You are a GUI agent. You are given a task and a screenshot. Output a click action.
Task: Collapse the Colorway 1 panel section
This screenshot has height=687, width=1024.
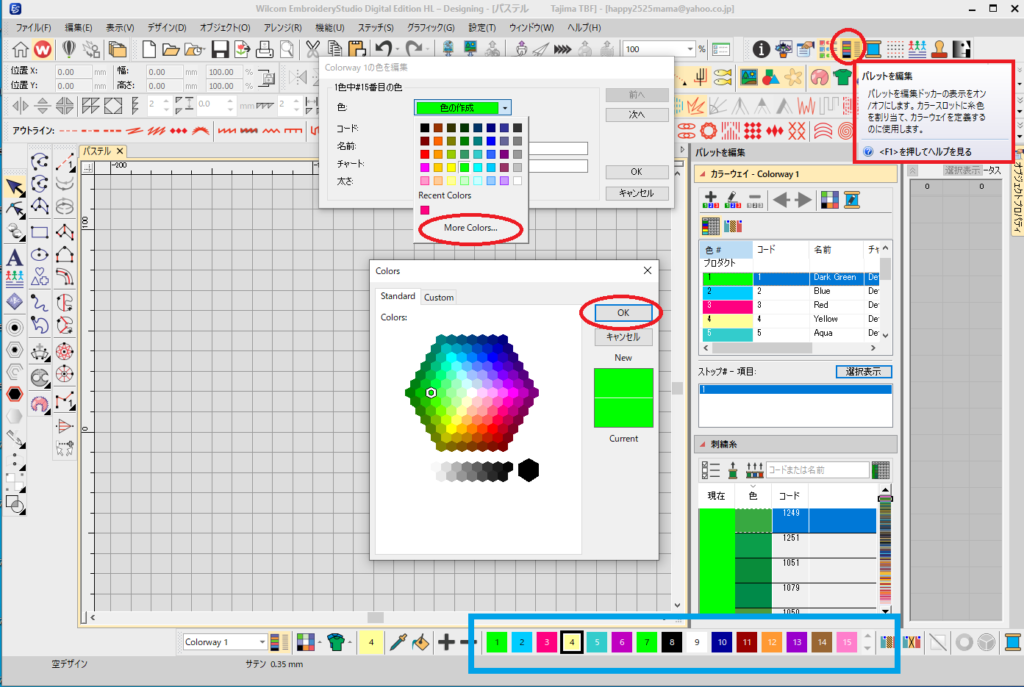pos(703,174)
